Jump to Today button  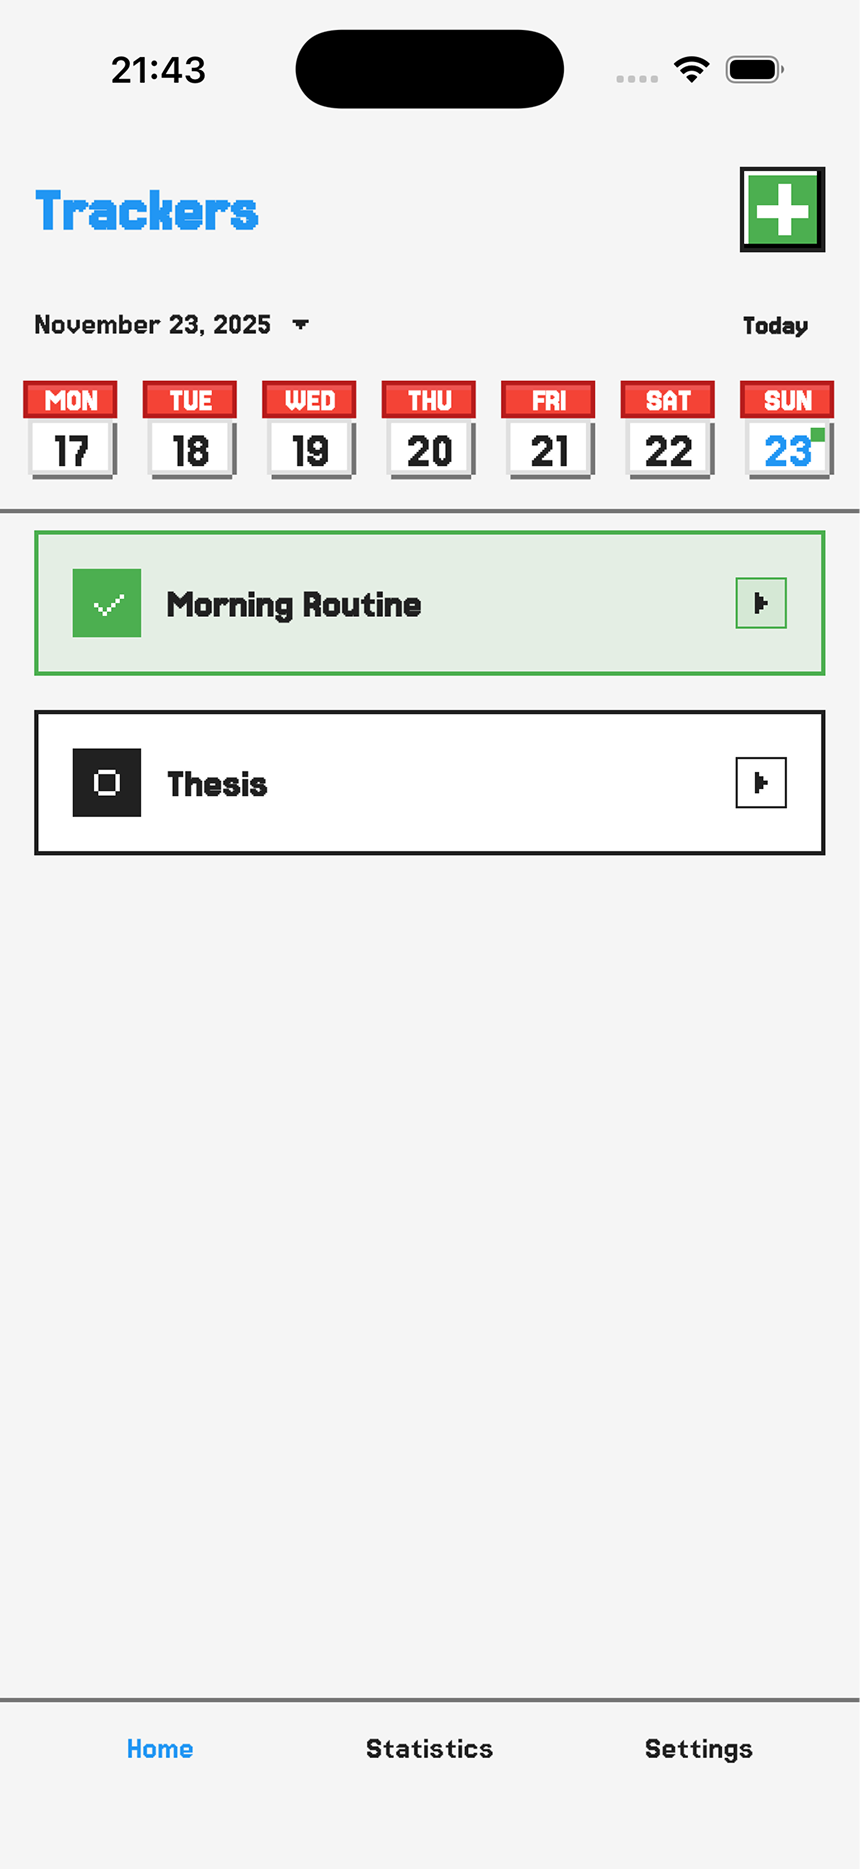(x=775, y=326)
